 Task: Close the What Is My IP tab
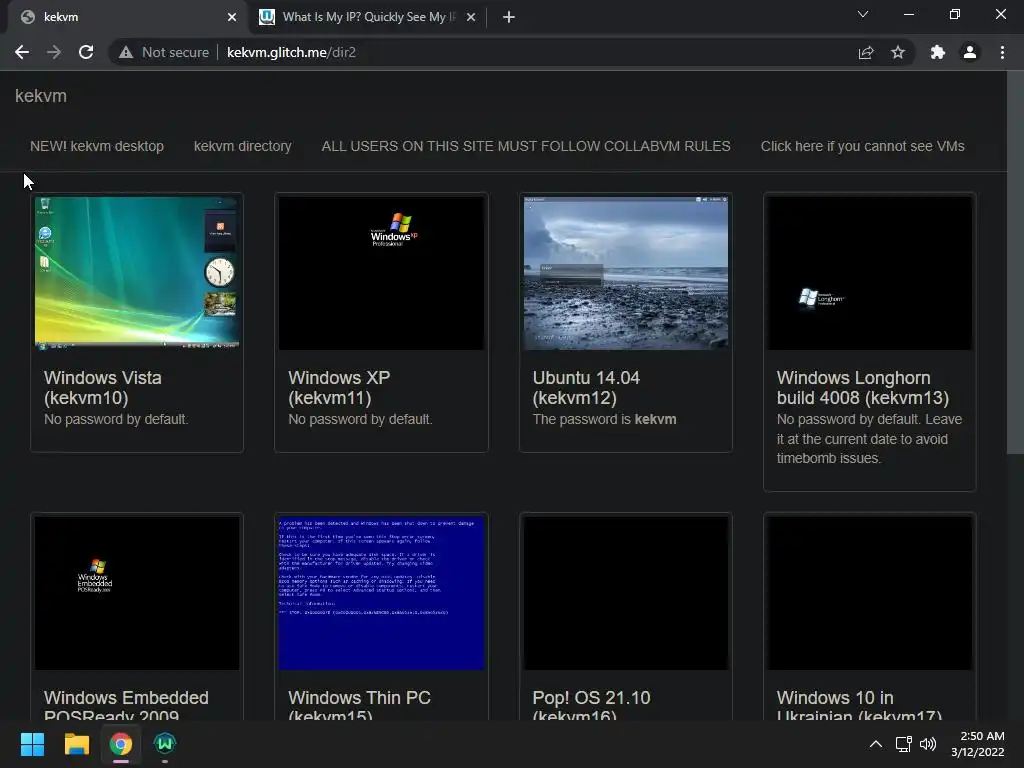coord(471,17)
